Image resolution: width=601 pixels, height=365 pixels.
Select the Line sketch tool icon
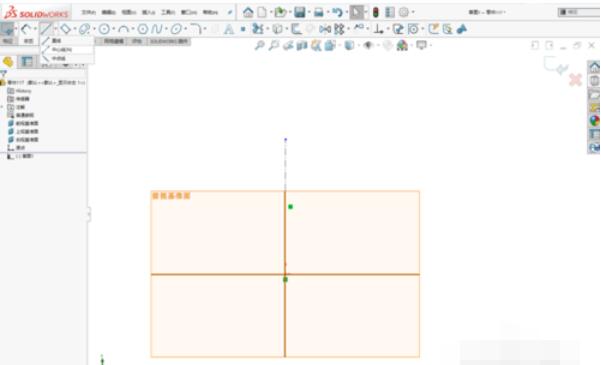tap(46, 29)
